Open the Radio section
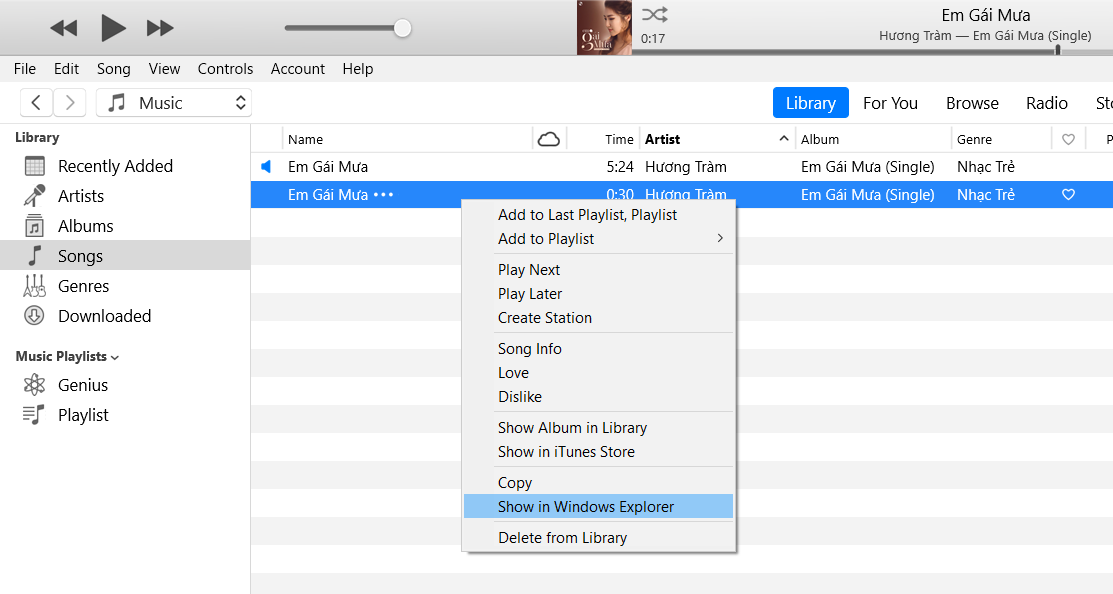1113x594 pixels. [x=1046, y=102]
